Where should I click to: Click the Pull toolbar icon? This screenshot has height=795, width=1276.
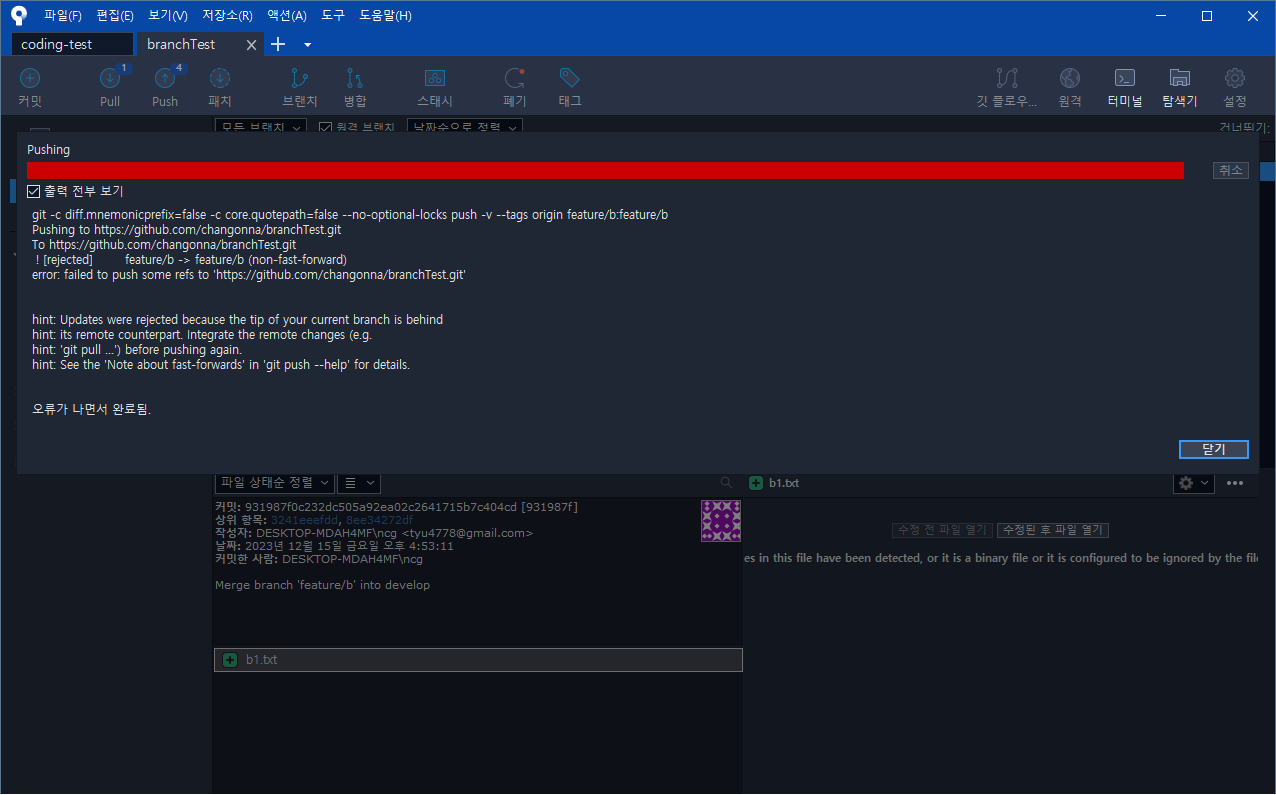(110, 78)
